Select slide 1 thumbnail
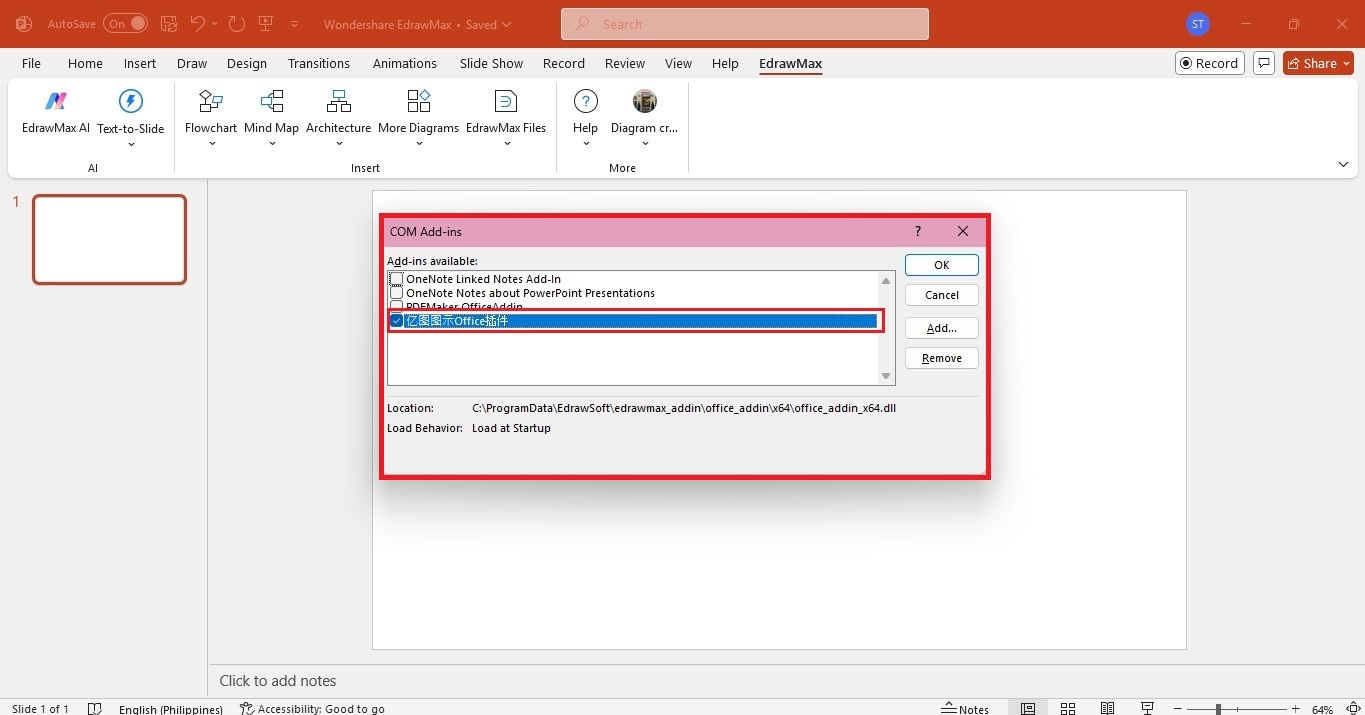The image size is (1365, 715). tap(110, 239)
